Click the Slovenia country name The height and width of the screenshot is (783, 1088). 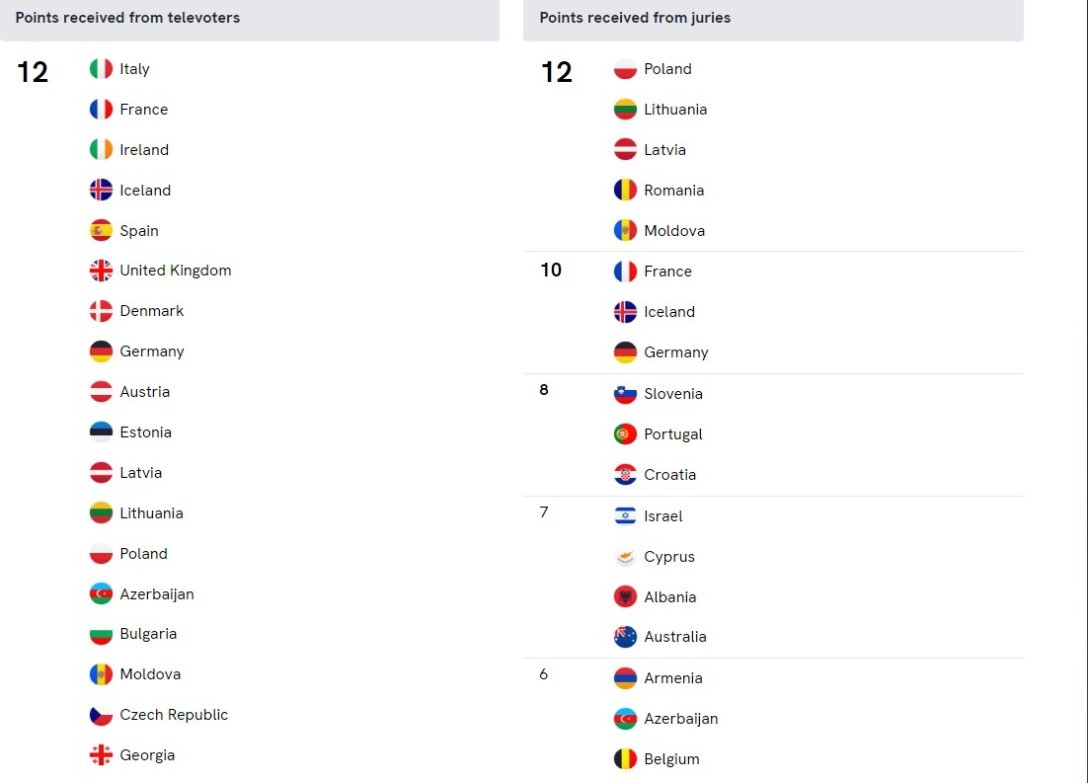pyautogui.click(x=673, y=394)
